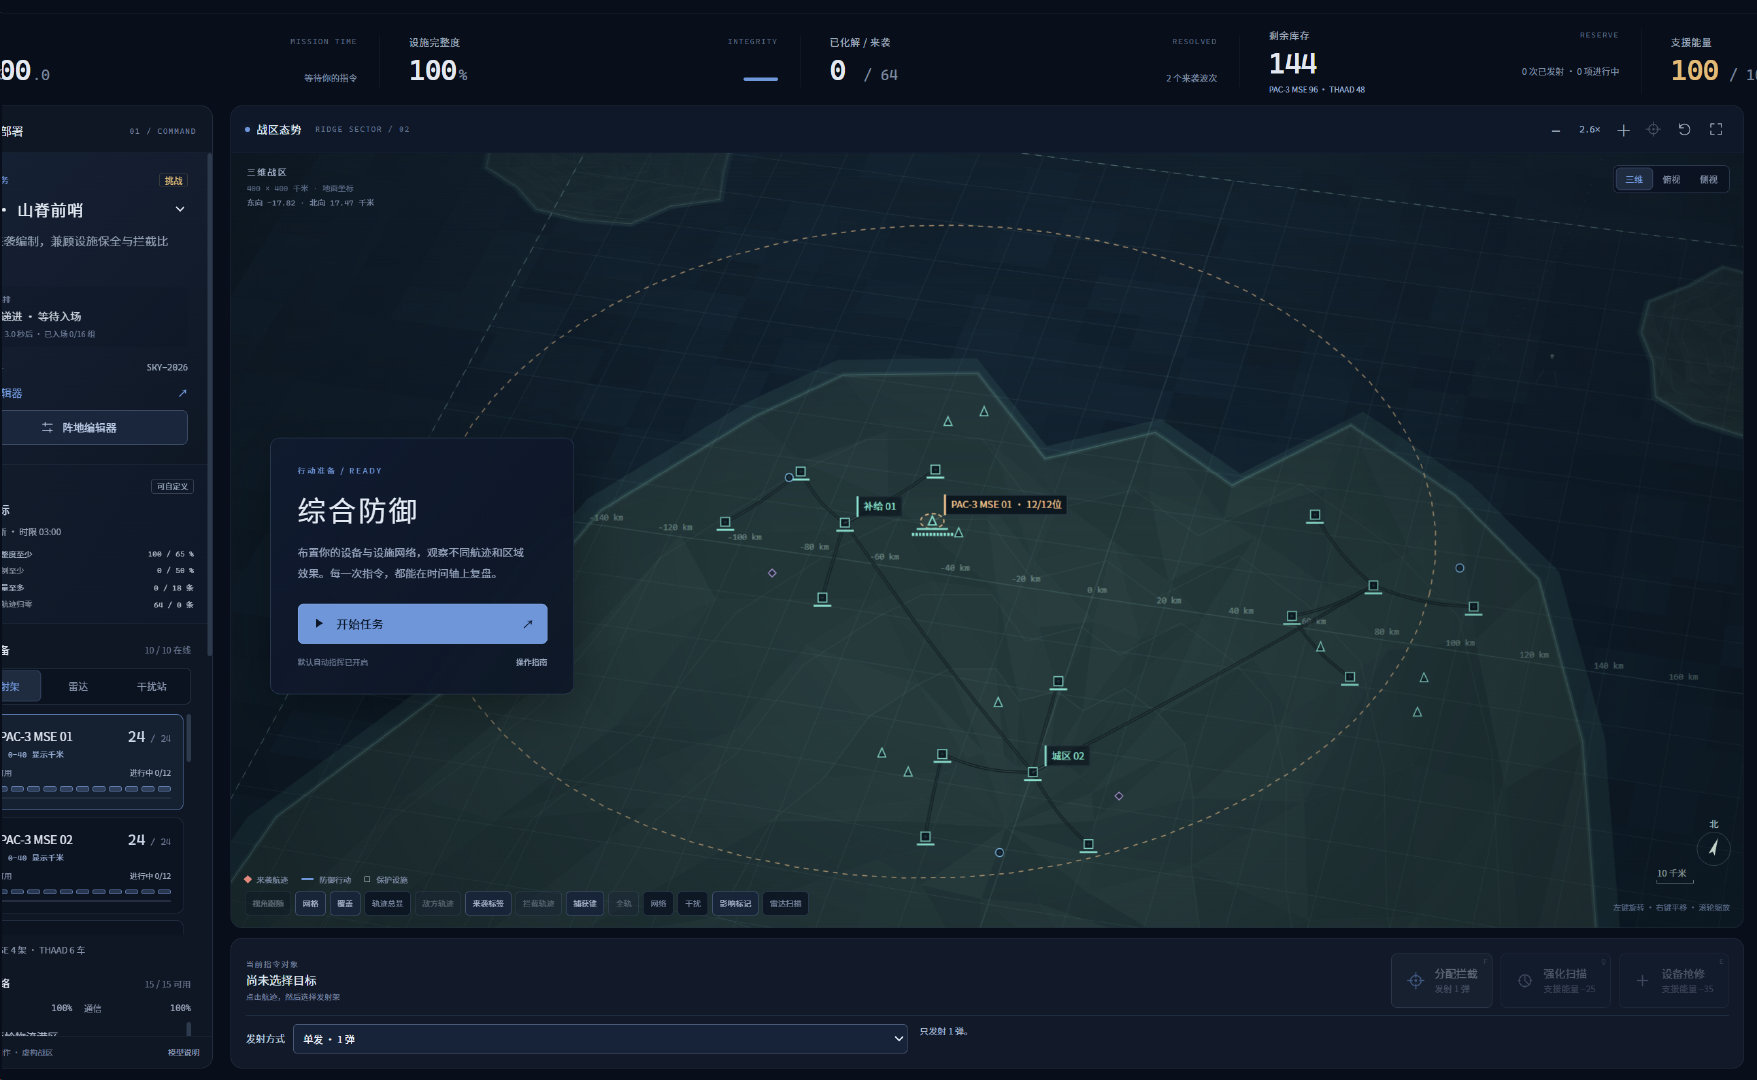Click the 2.6× zoom level readout
Image resolution: width=1757 pixels, height=1080 pixels.
1589,130
